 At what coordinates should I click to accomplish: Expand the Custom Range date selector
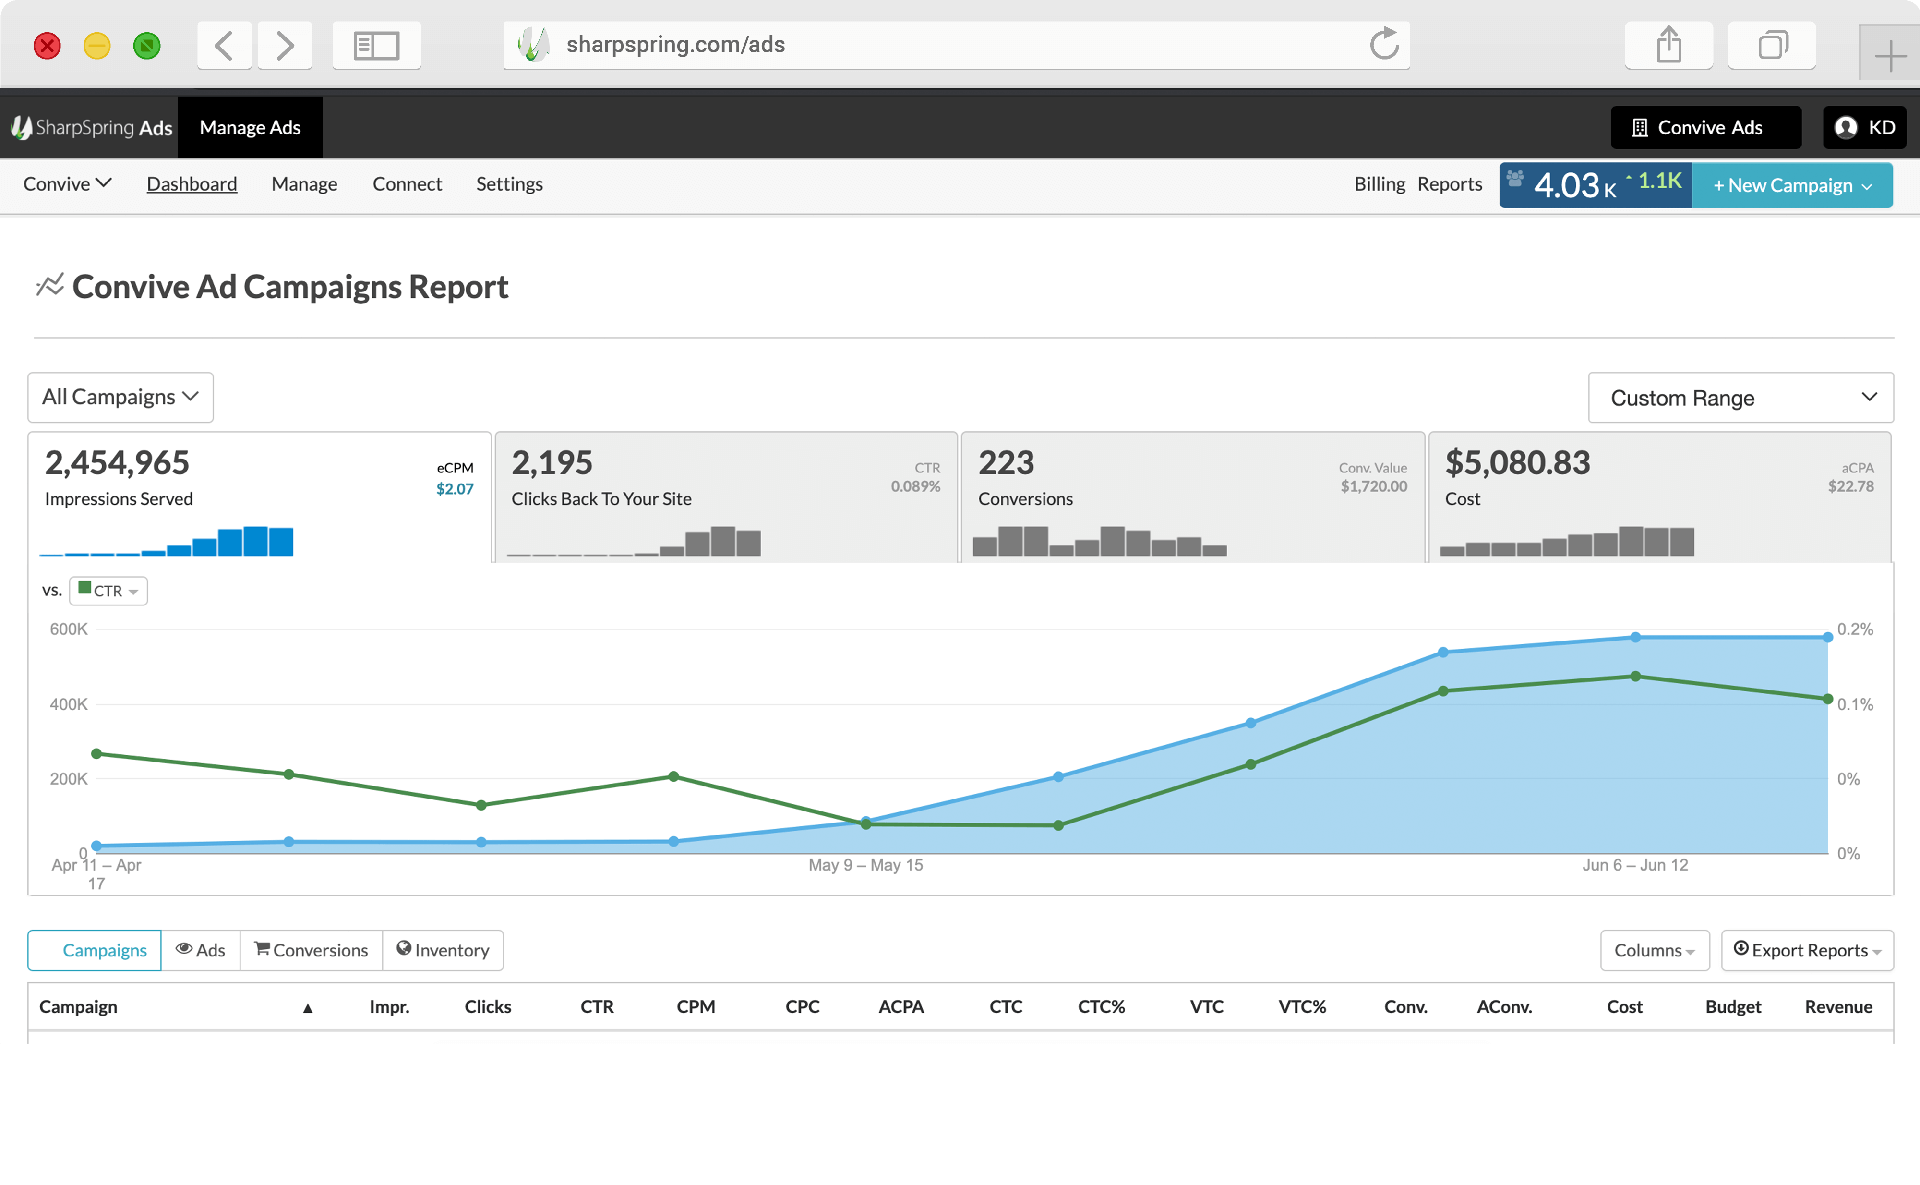click(1740, 398)
